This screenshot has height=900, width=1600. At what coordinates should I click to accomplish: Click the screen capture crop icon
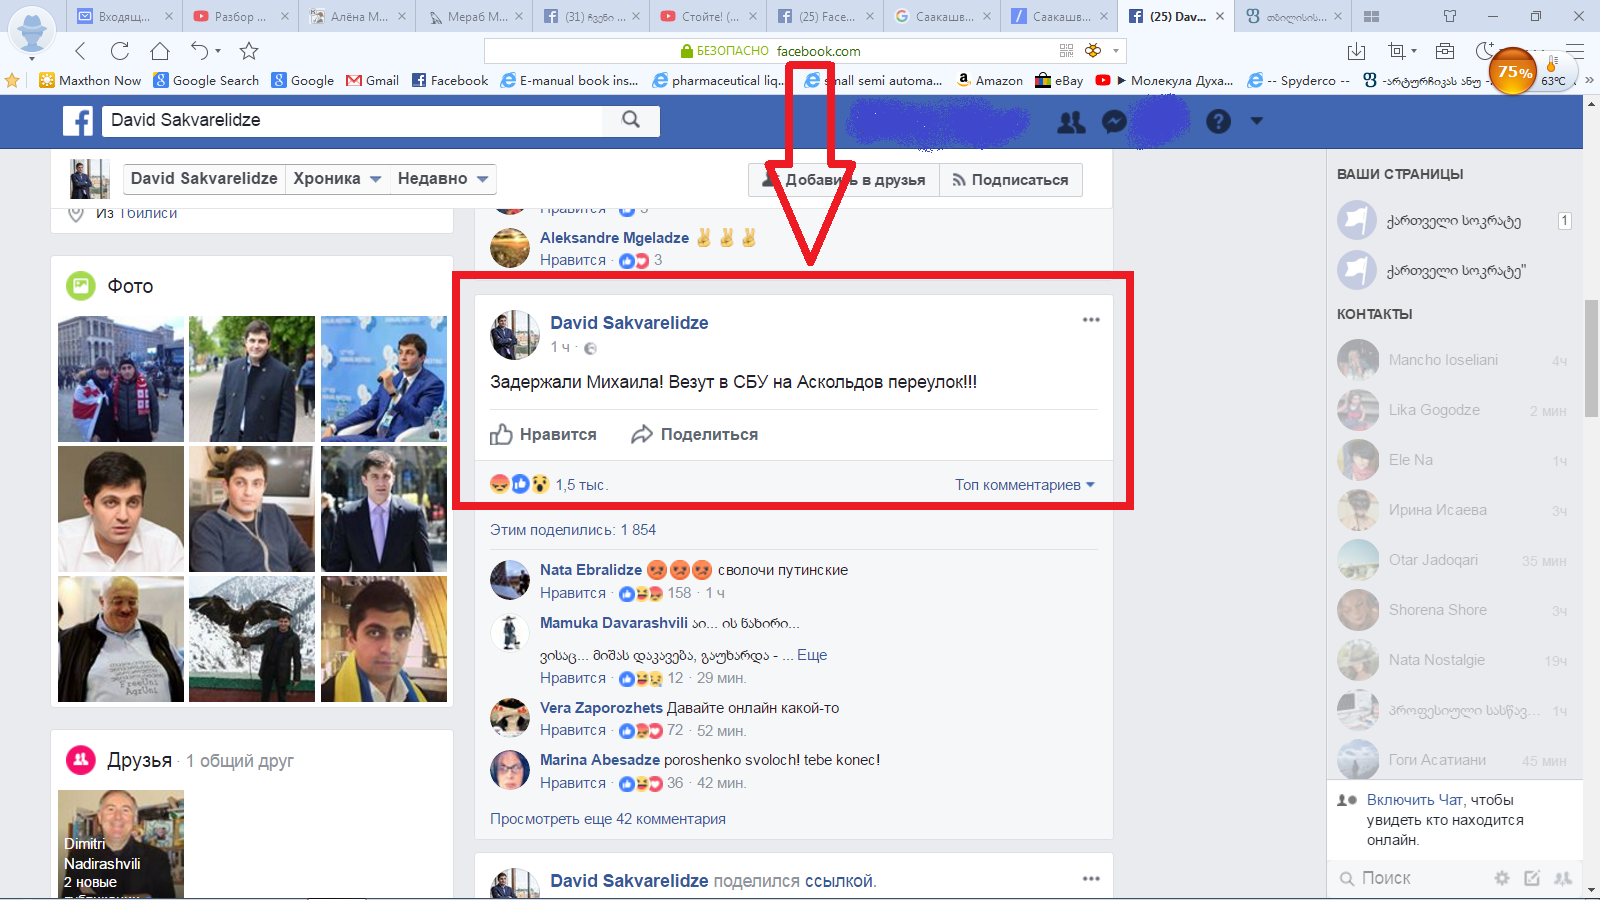tap(1396, 51)
